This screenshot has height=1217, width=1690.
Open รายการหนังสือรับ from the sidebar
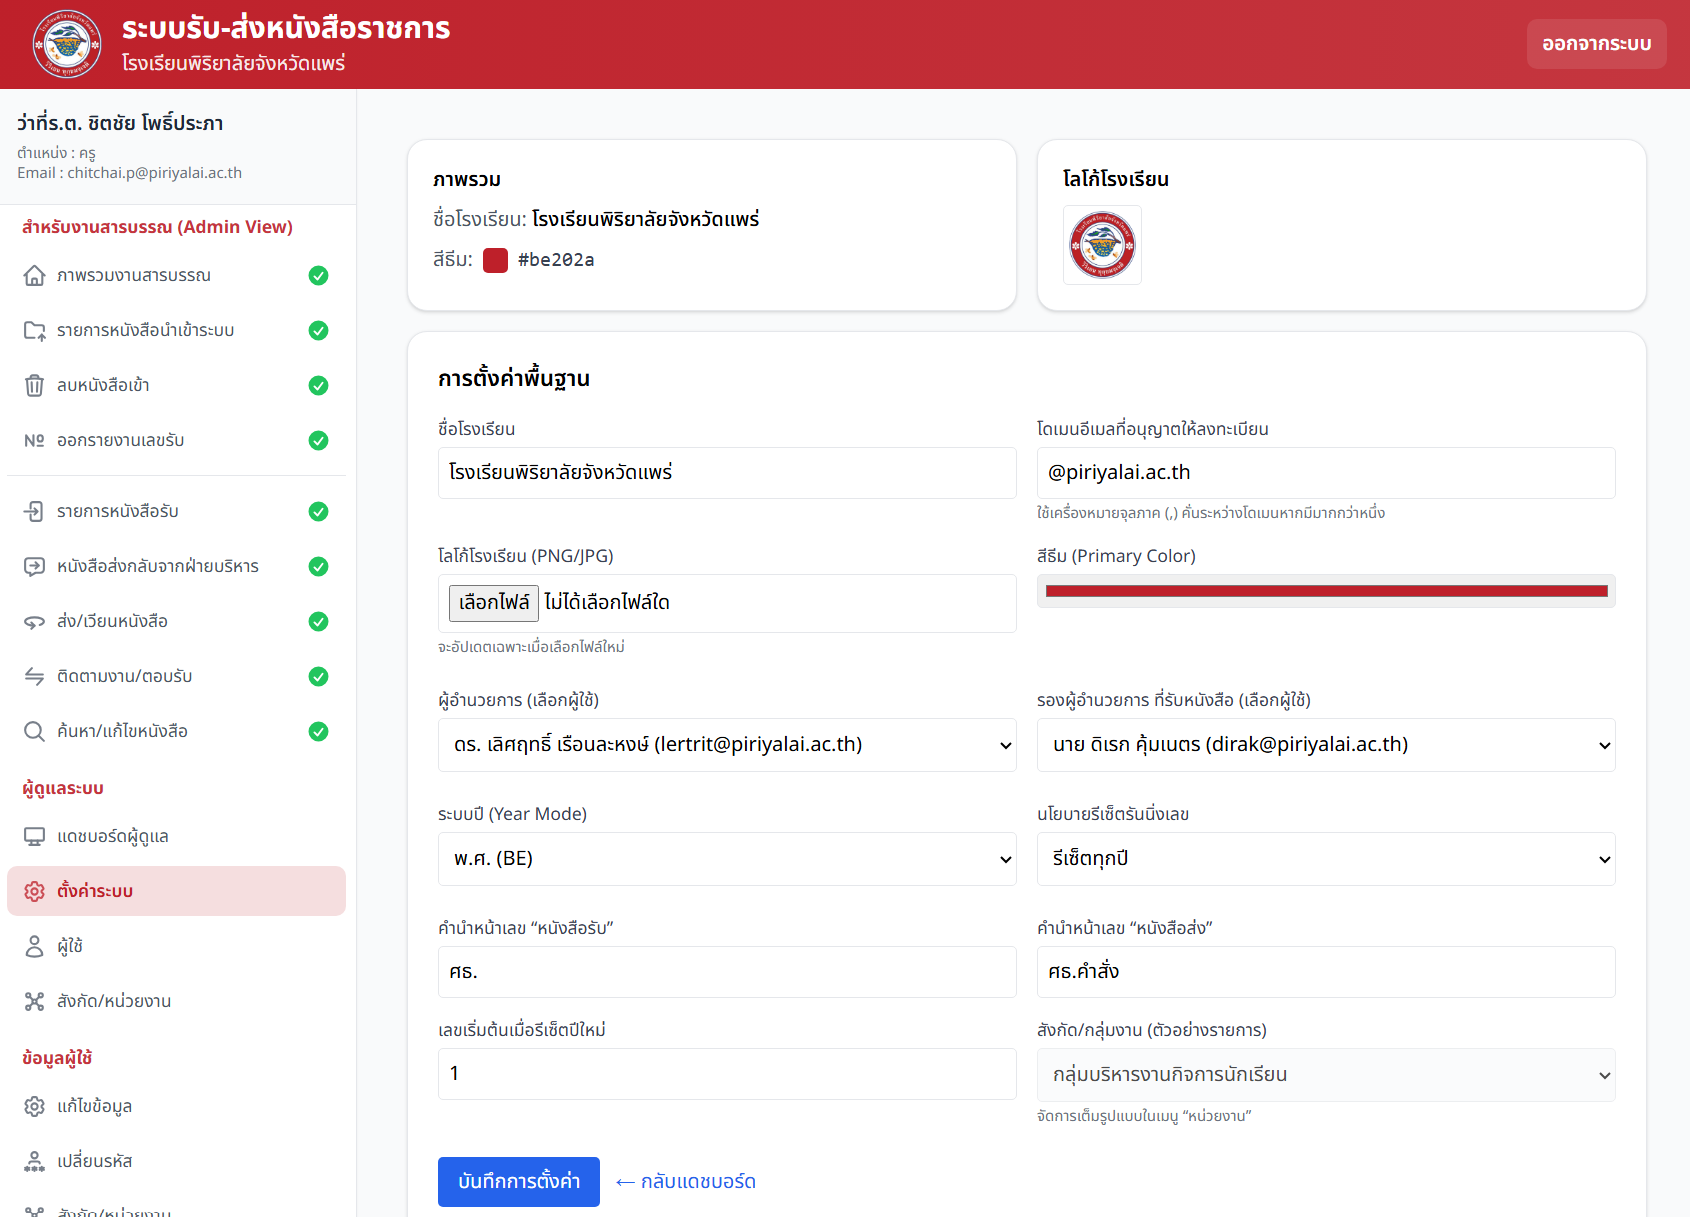(117, 512)
